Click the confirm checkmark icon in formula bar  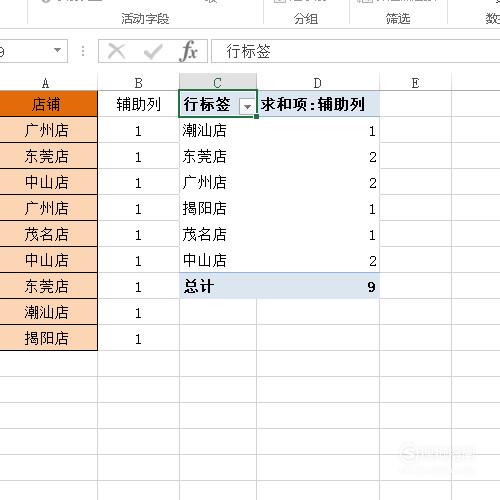(x=153, y=52)
